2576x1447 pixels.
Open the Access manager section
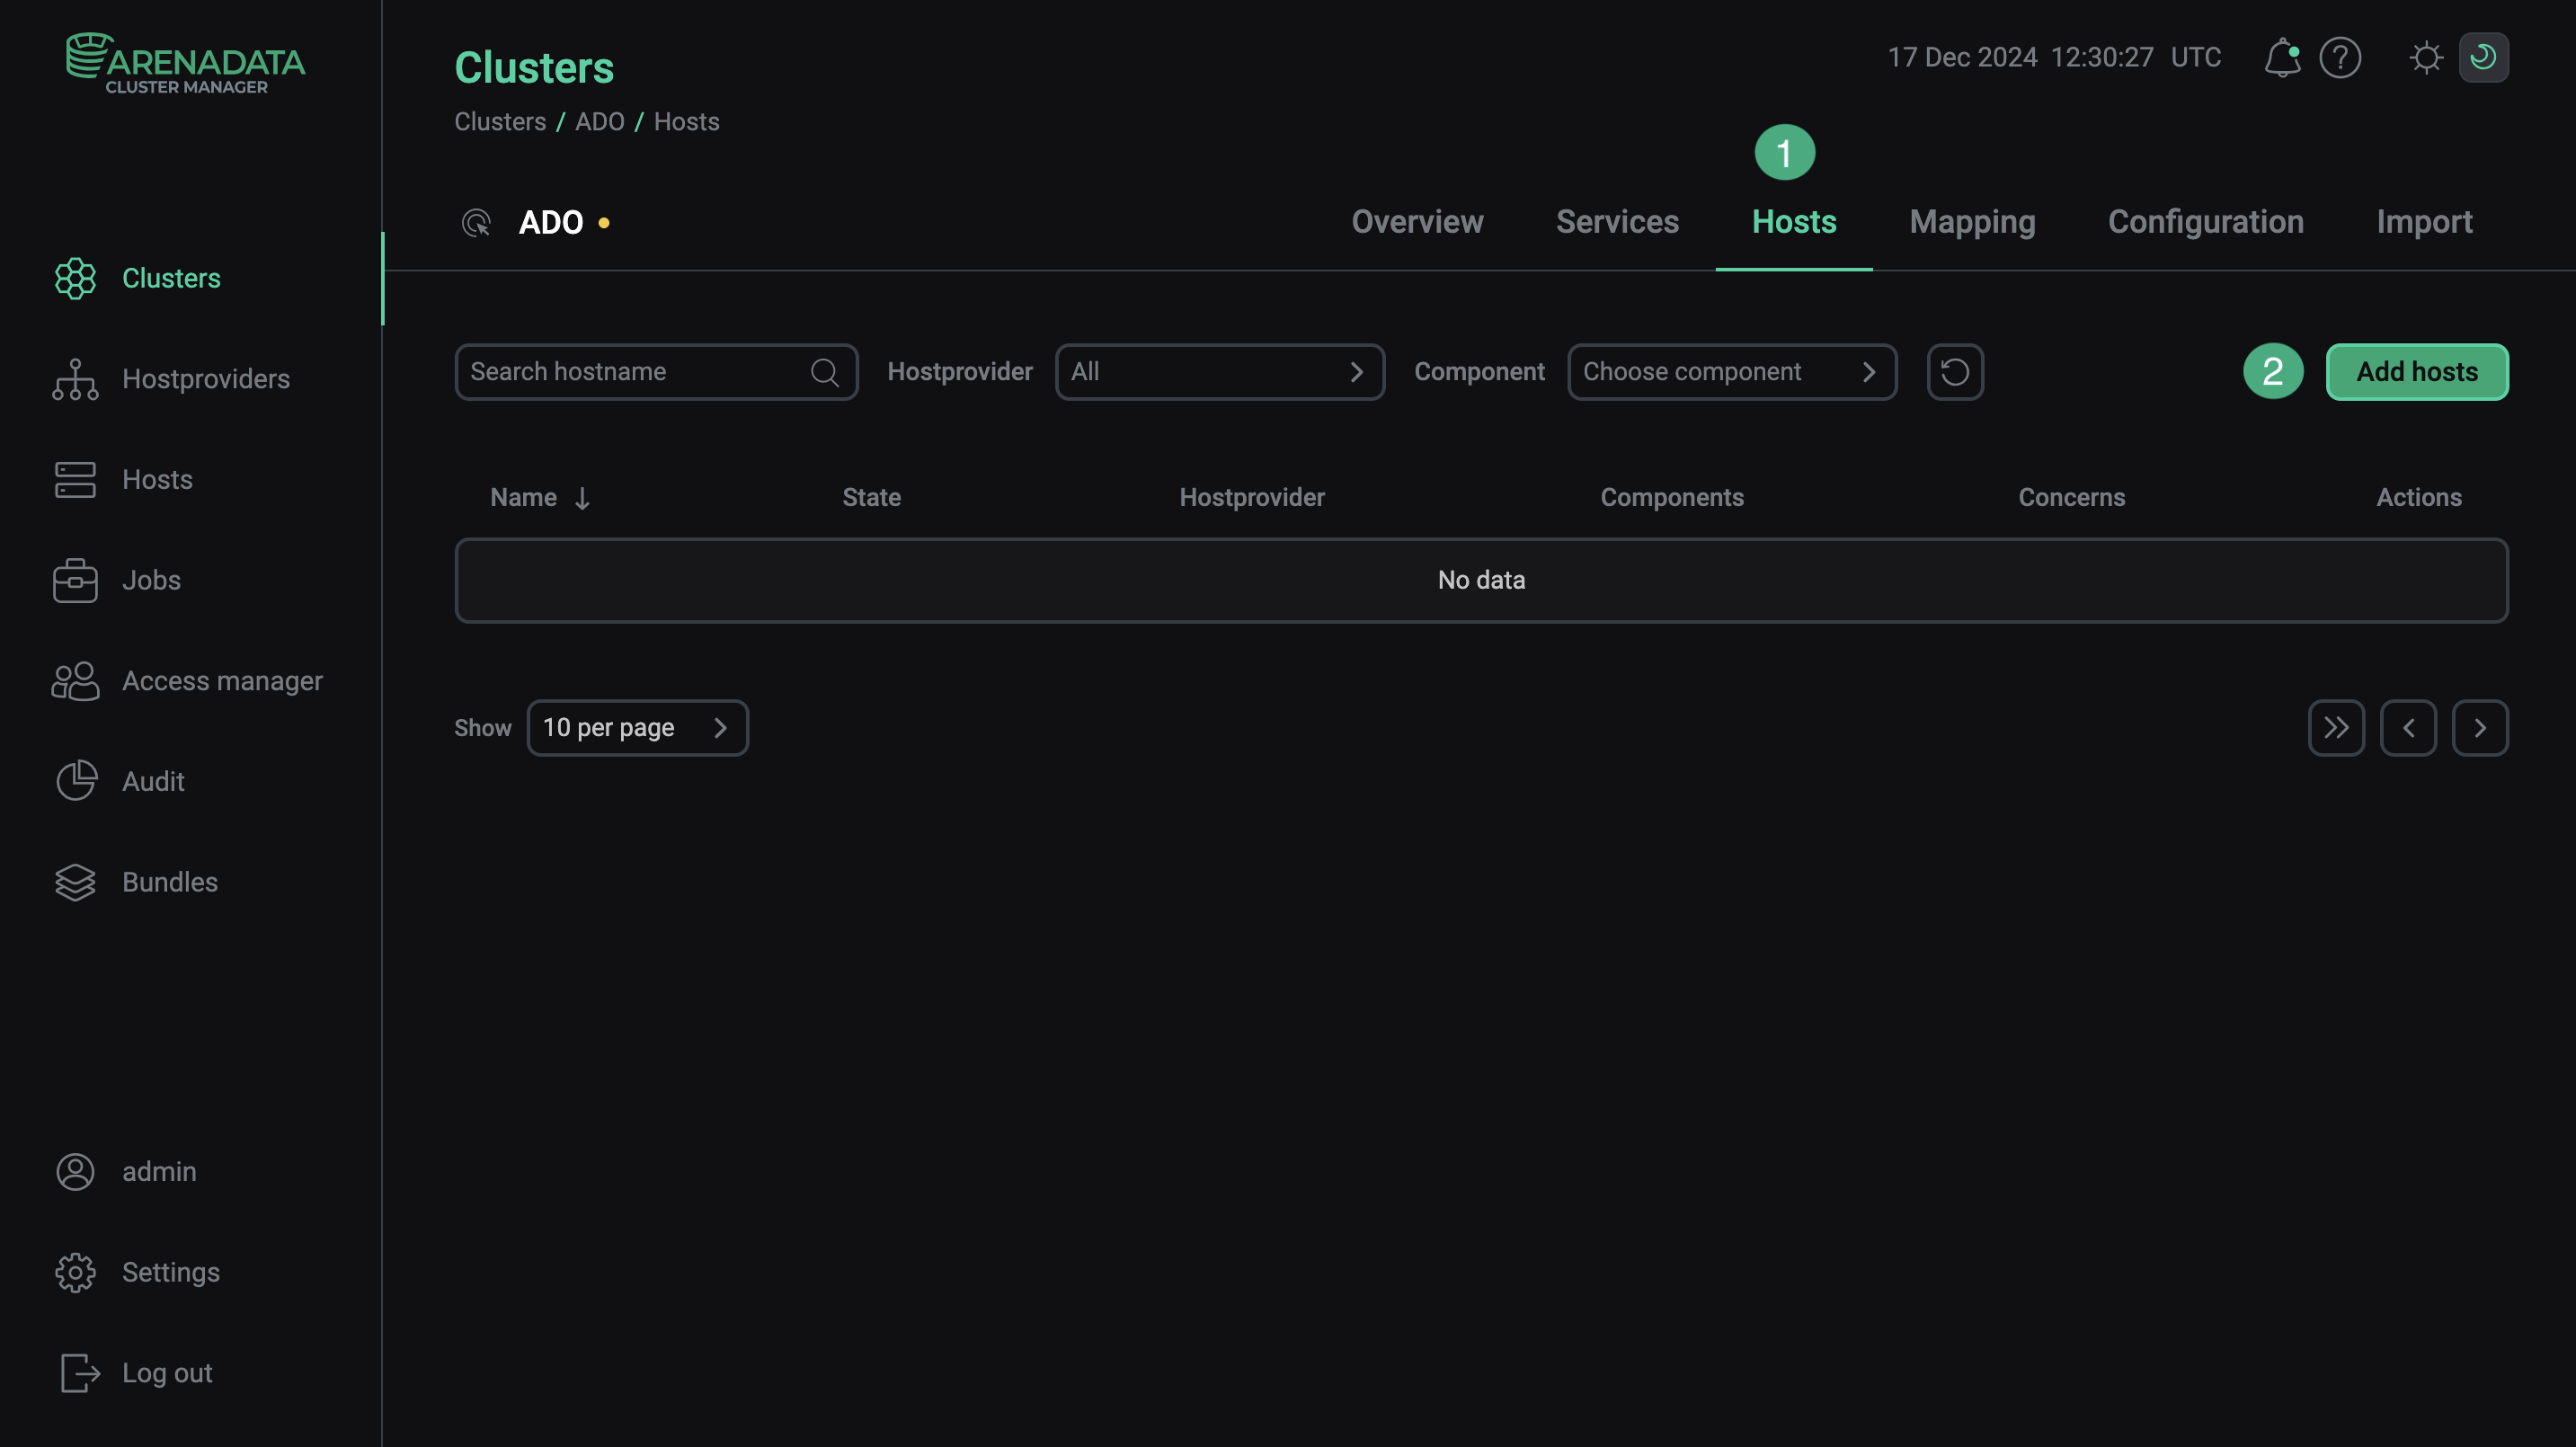click(x=222, y=681)
